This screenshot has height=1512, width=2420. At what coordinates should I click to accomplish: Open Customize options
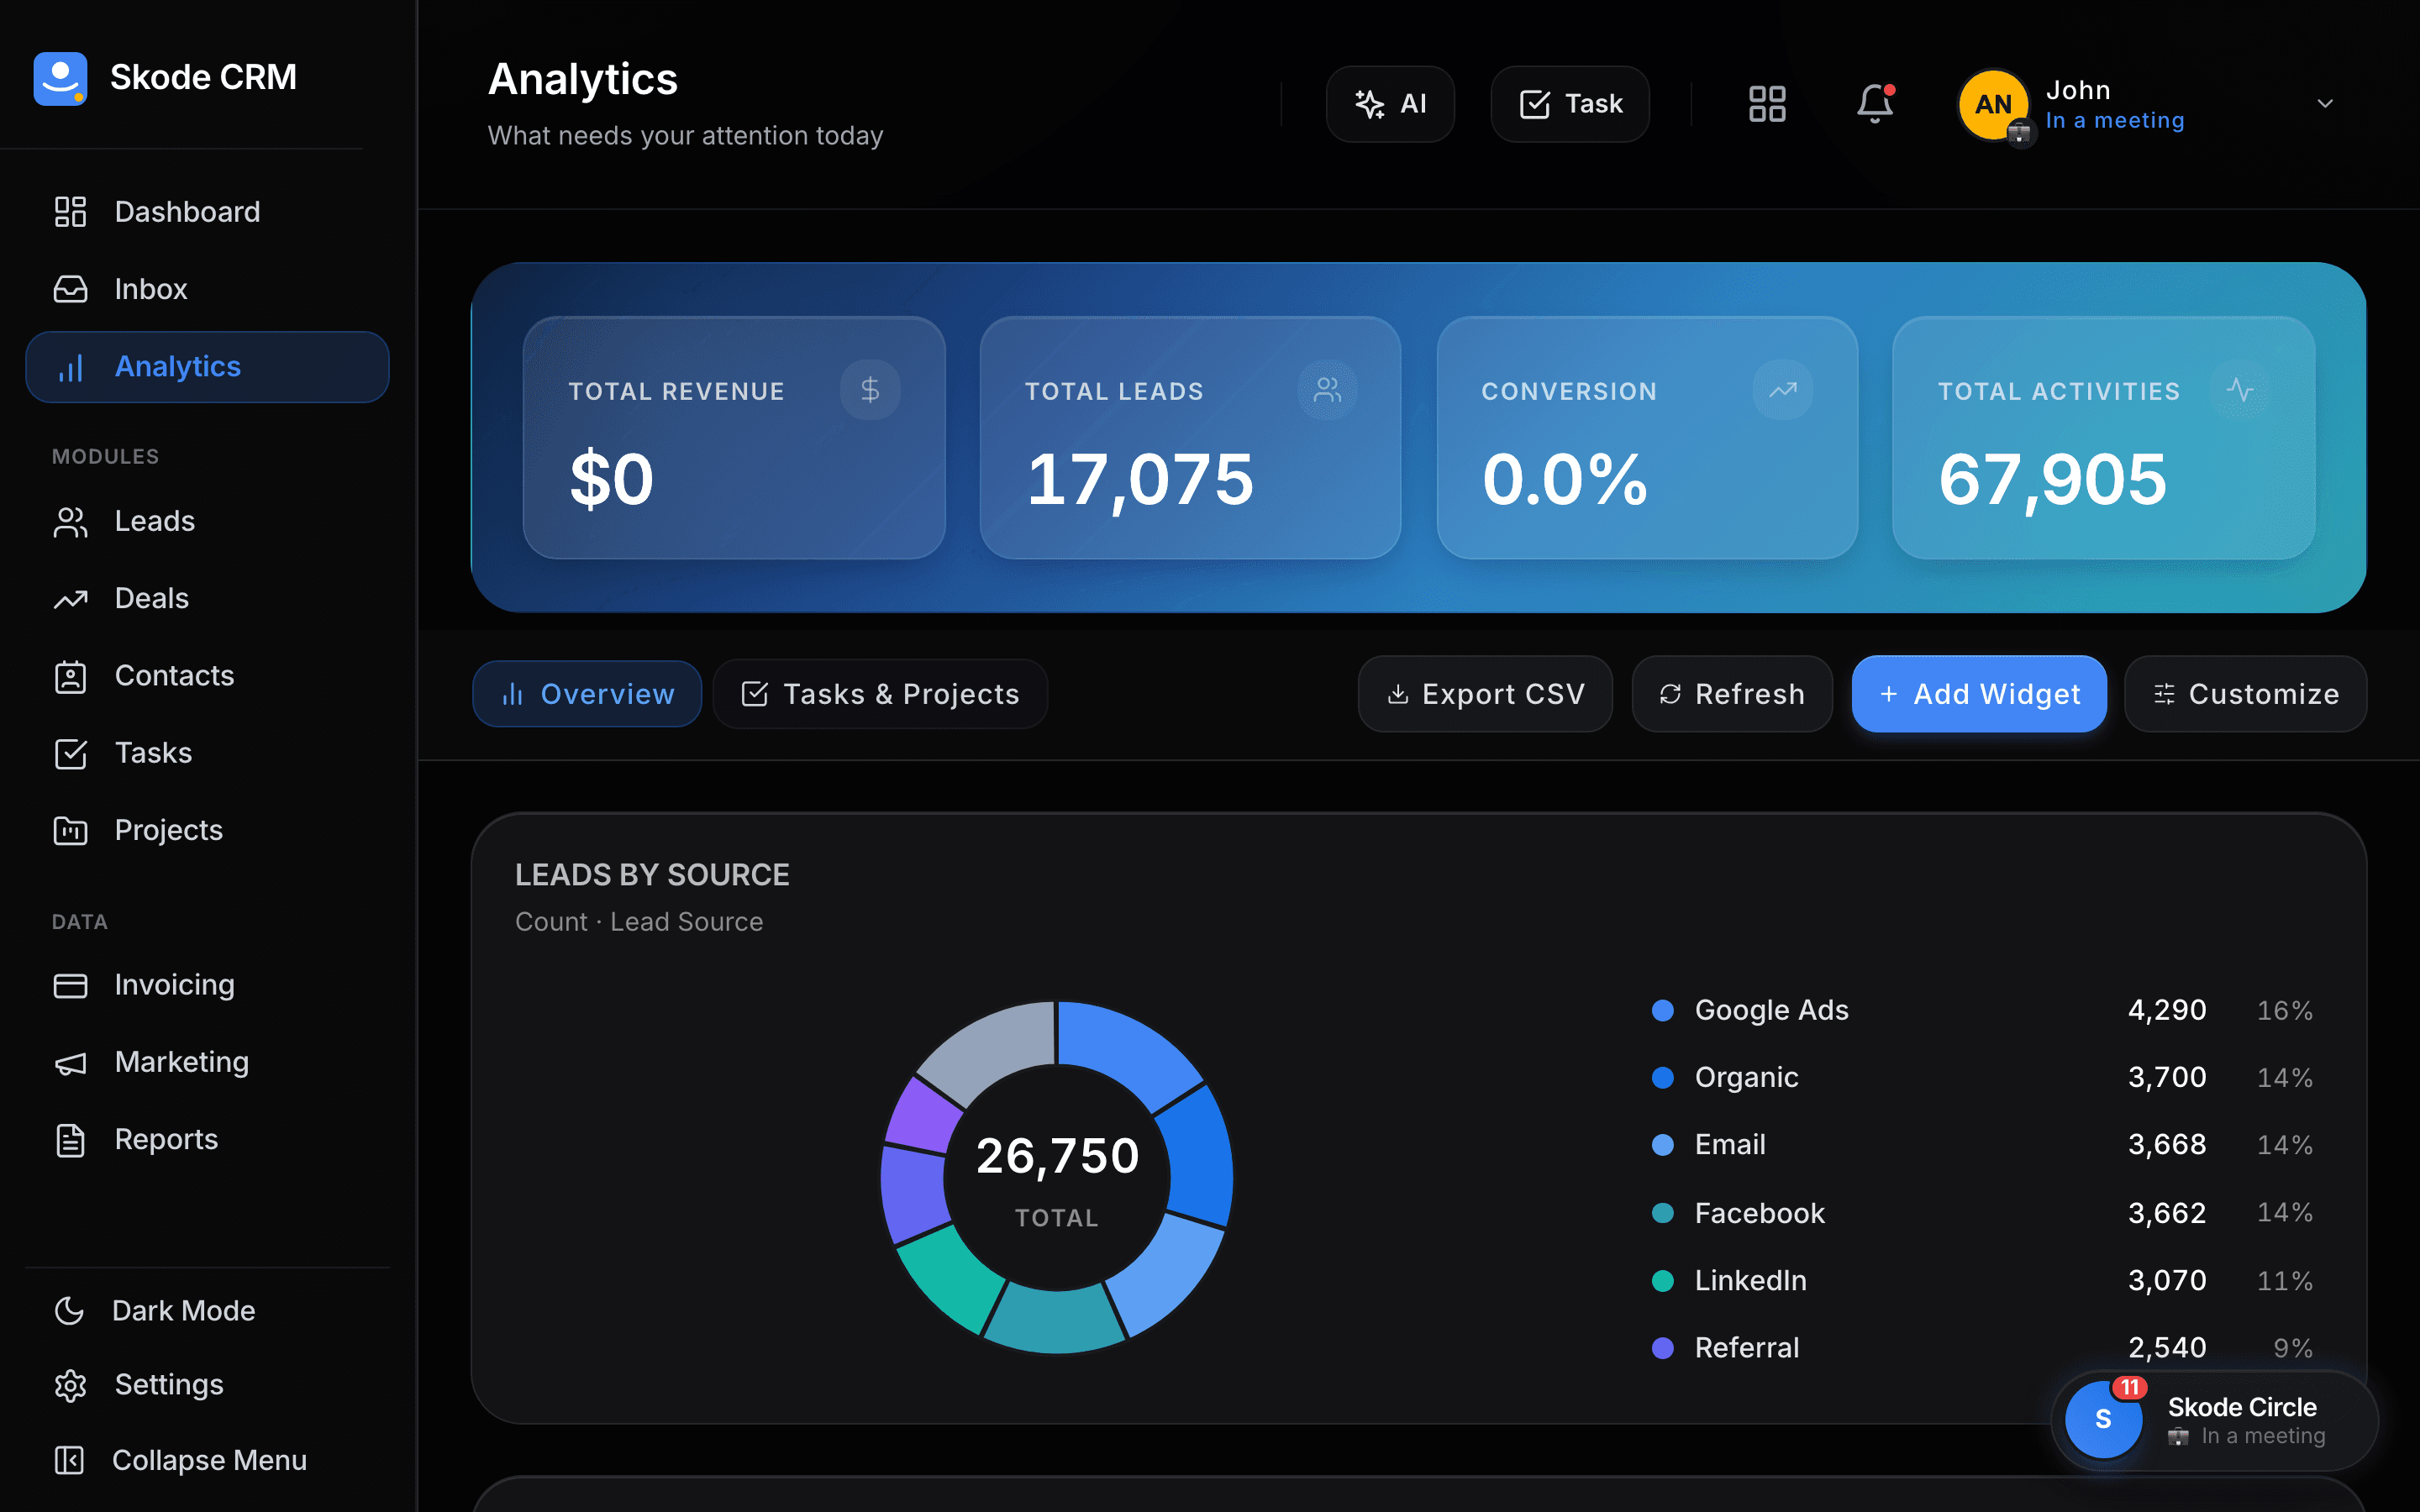pos(2245,694)
